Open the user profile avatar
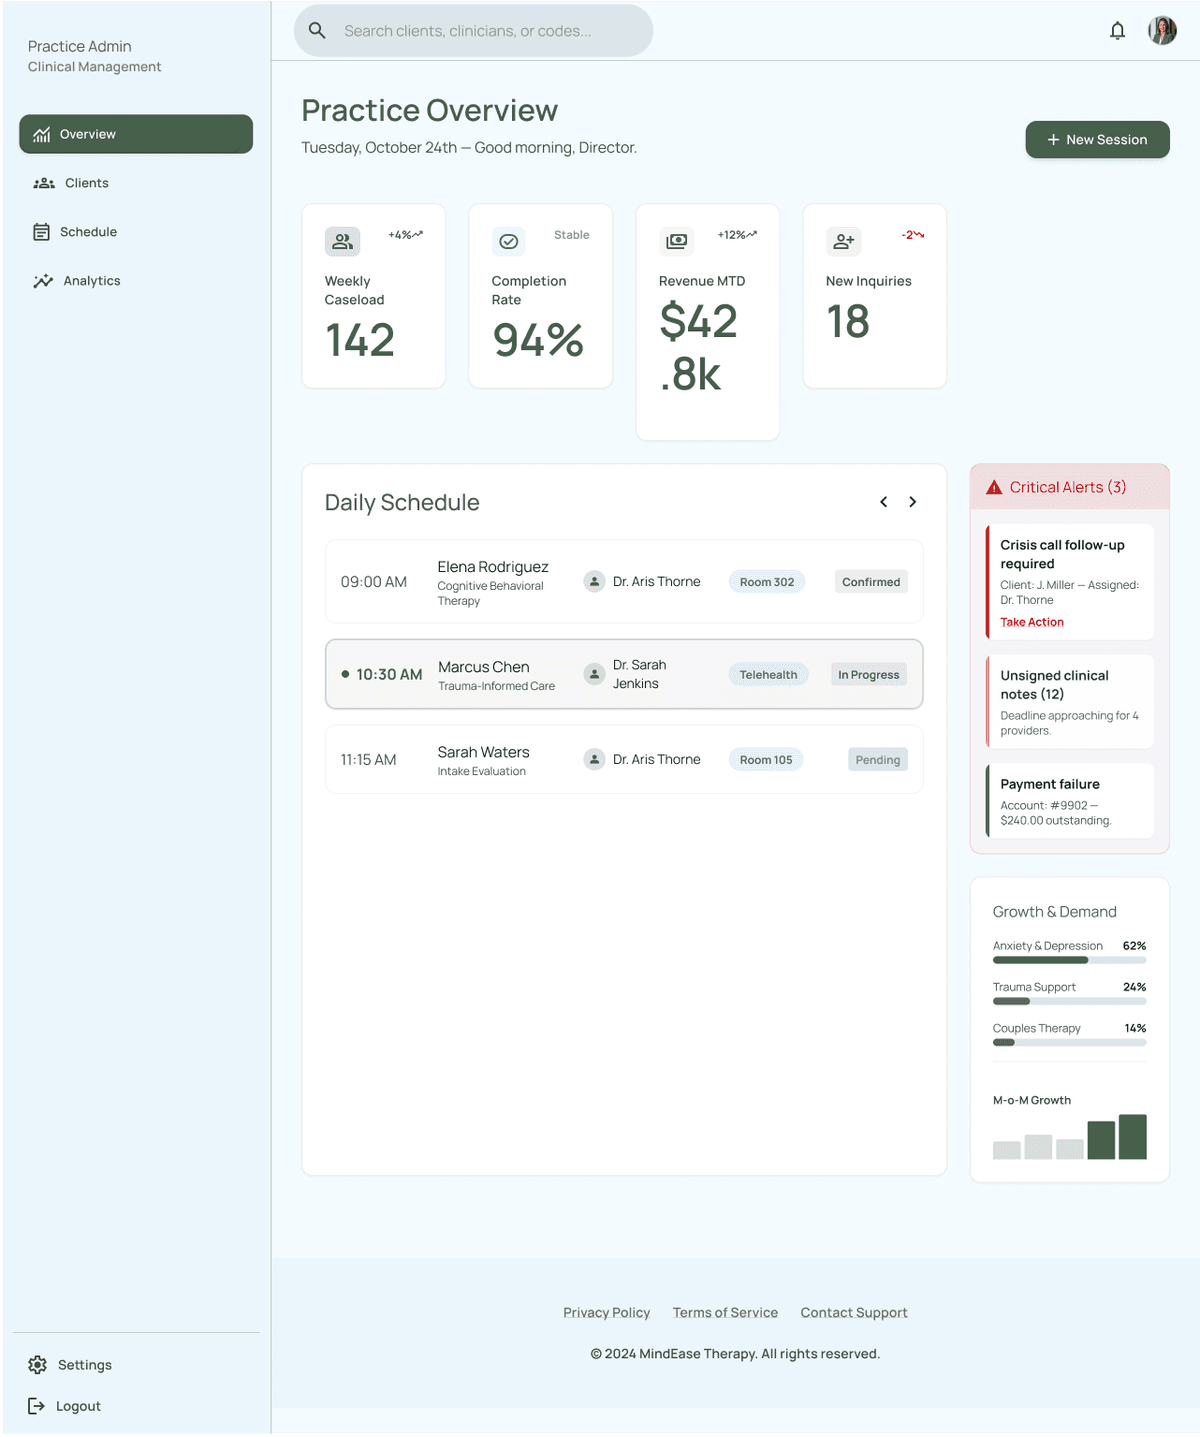The height and width of the screenshot is (1437, 1200). [1162, 31]
